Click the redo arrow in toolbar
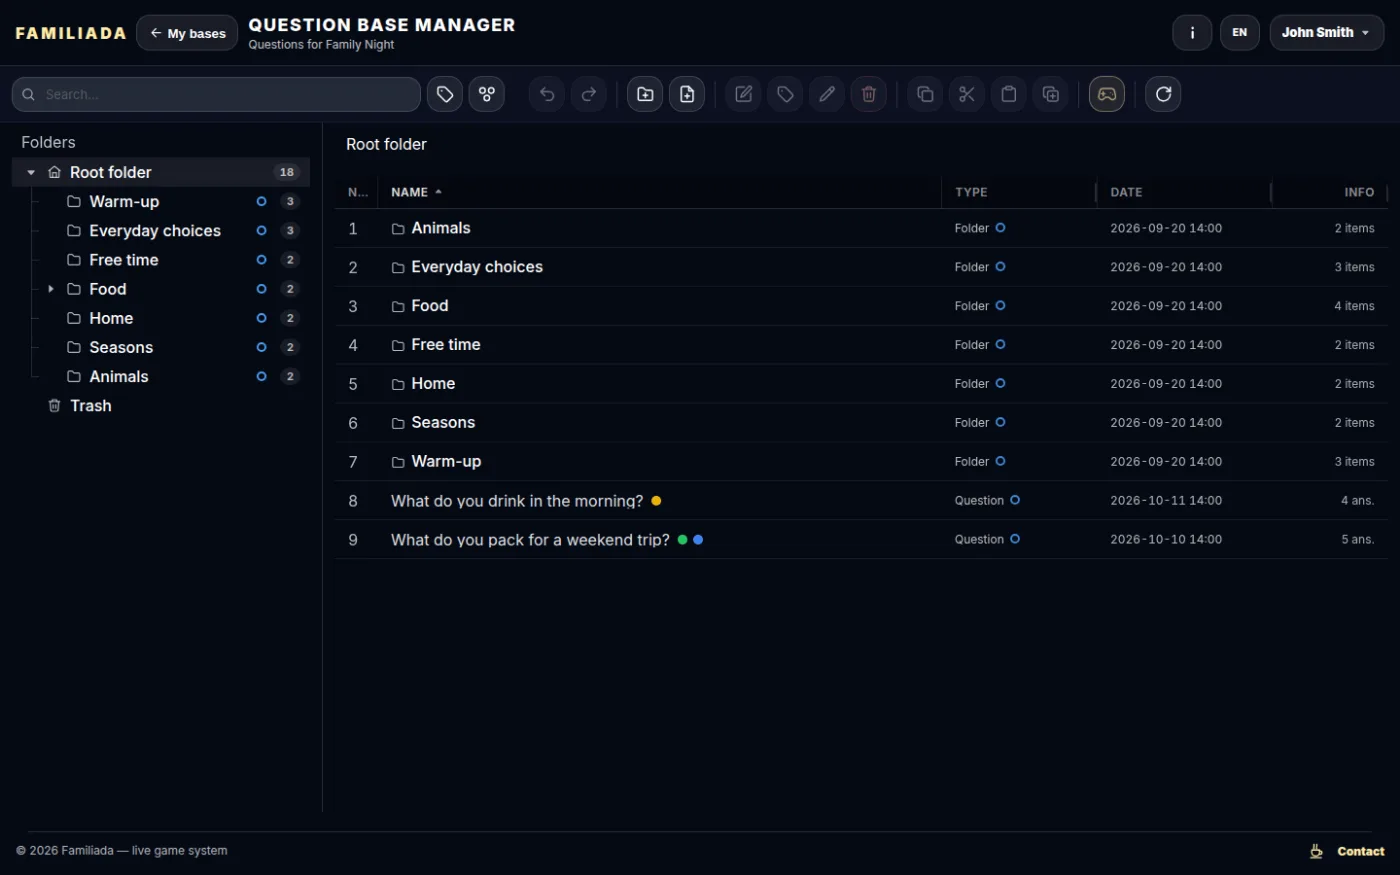The width and height of the screenshot is (1400, 875). coord(589,94)
